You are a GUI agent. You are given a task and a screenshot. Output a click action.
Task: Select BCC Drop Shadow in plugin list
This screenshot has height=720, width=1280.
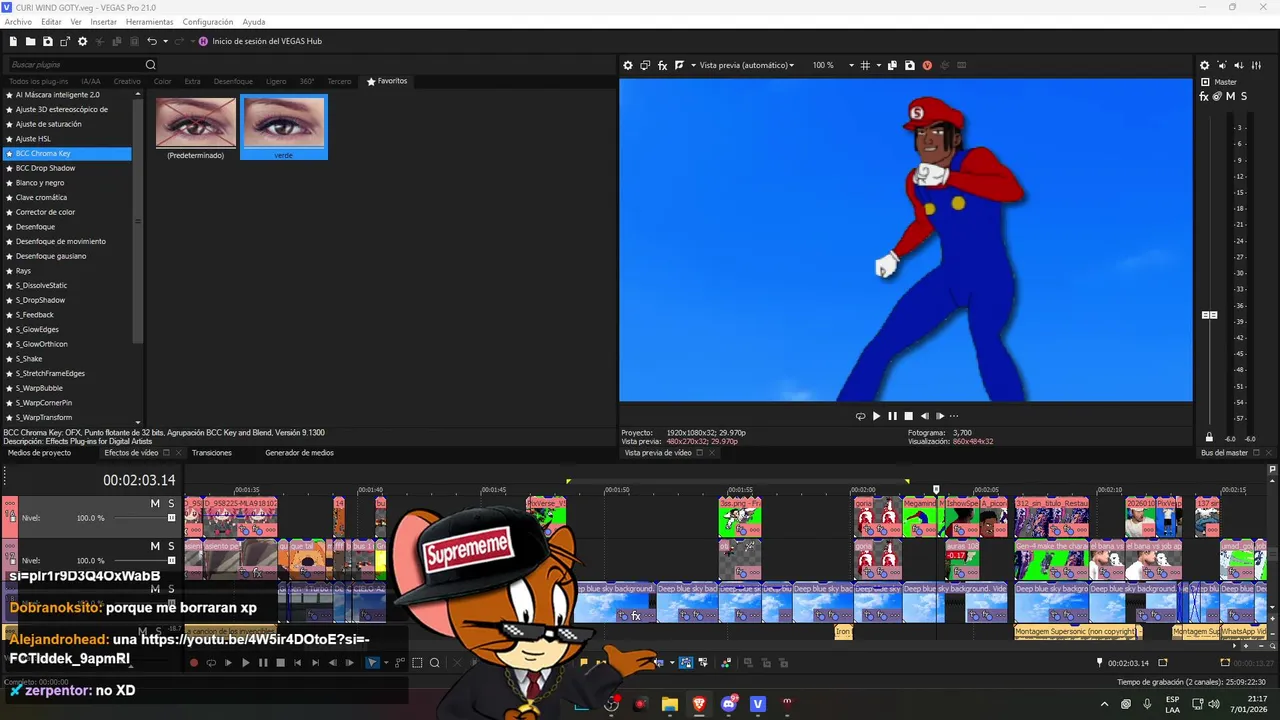(x=45, y=168)
